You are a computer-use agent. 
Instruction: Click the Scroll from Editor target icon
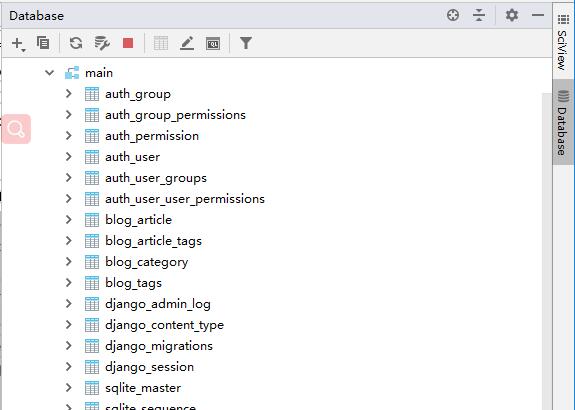453,15
